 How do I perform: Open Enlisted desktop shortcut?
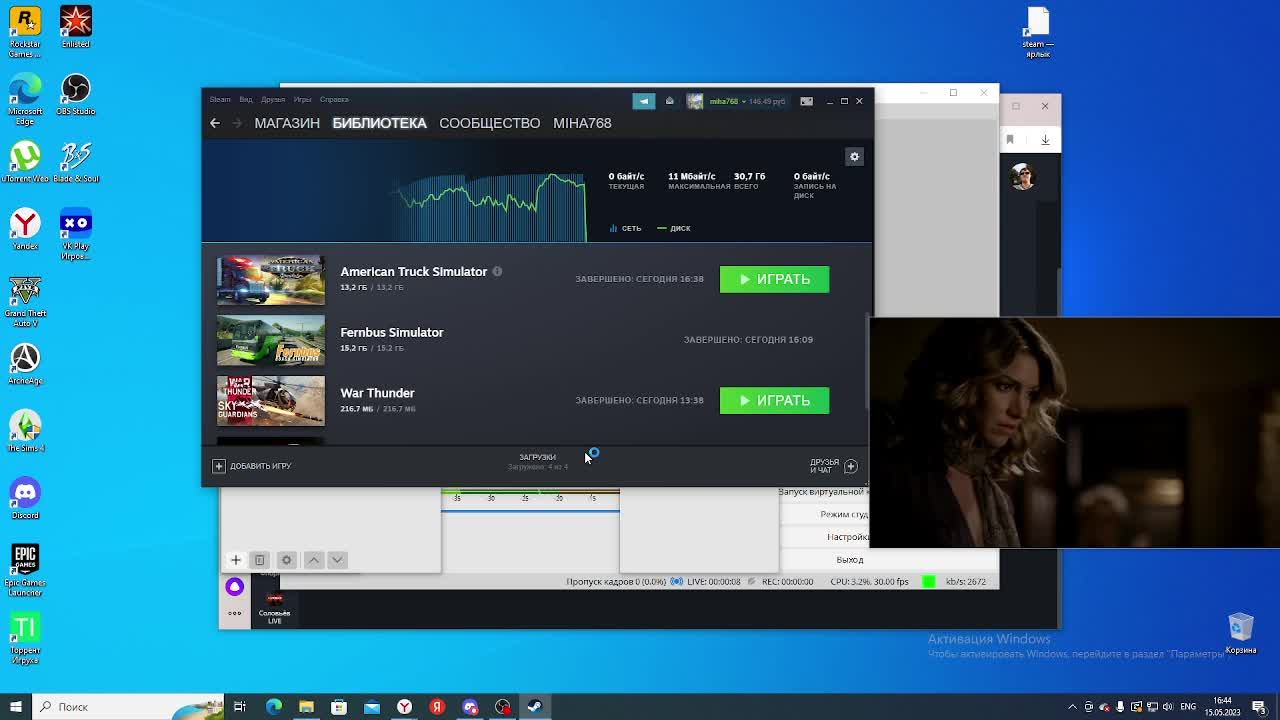point(76,27)
